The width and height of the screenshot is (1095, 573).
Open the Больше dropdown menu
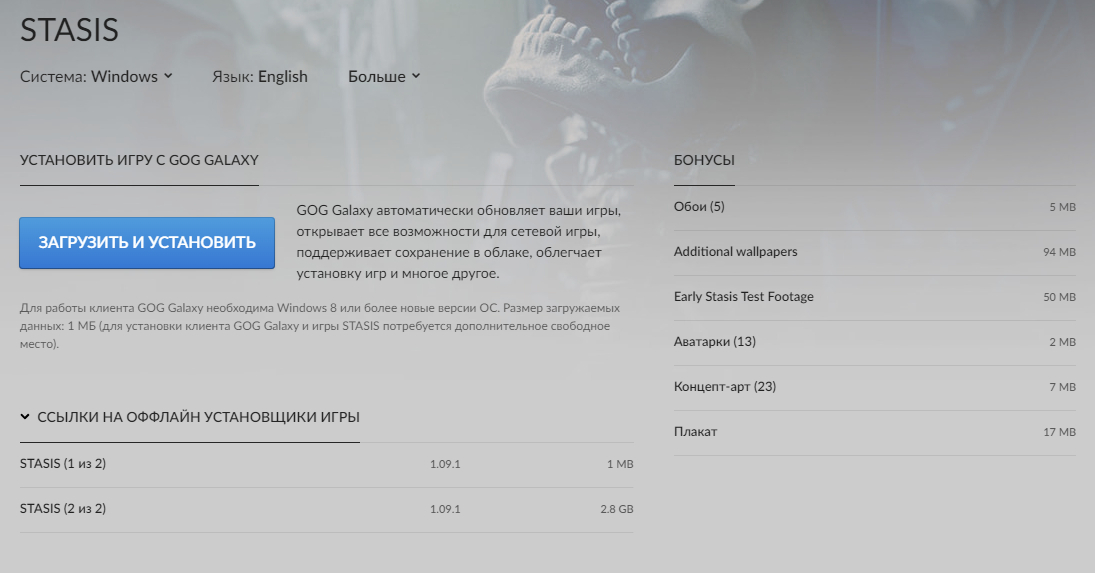click(x=384, y=76)
